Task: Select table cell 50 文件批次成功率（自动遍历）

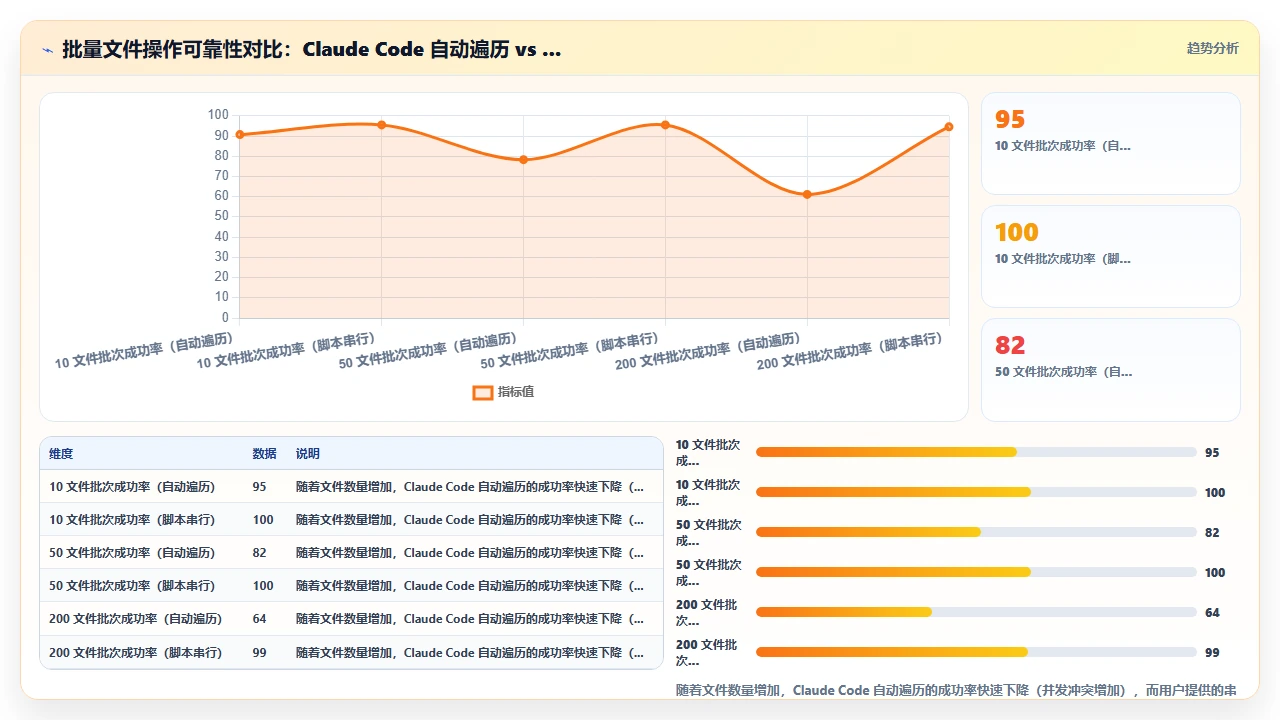Action: click(x=132, y=553)
